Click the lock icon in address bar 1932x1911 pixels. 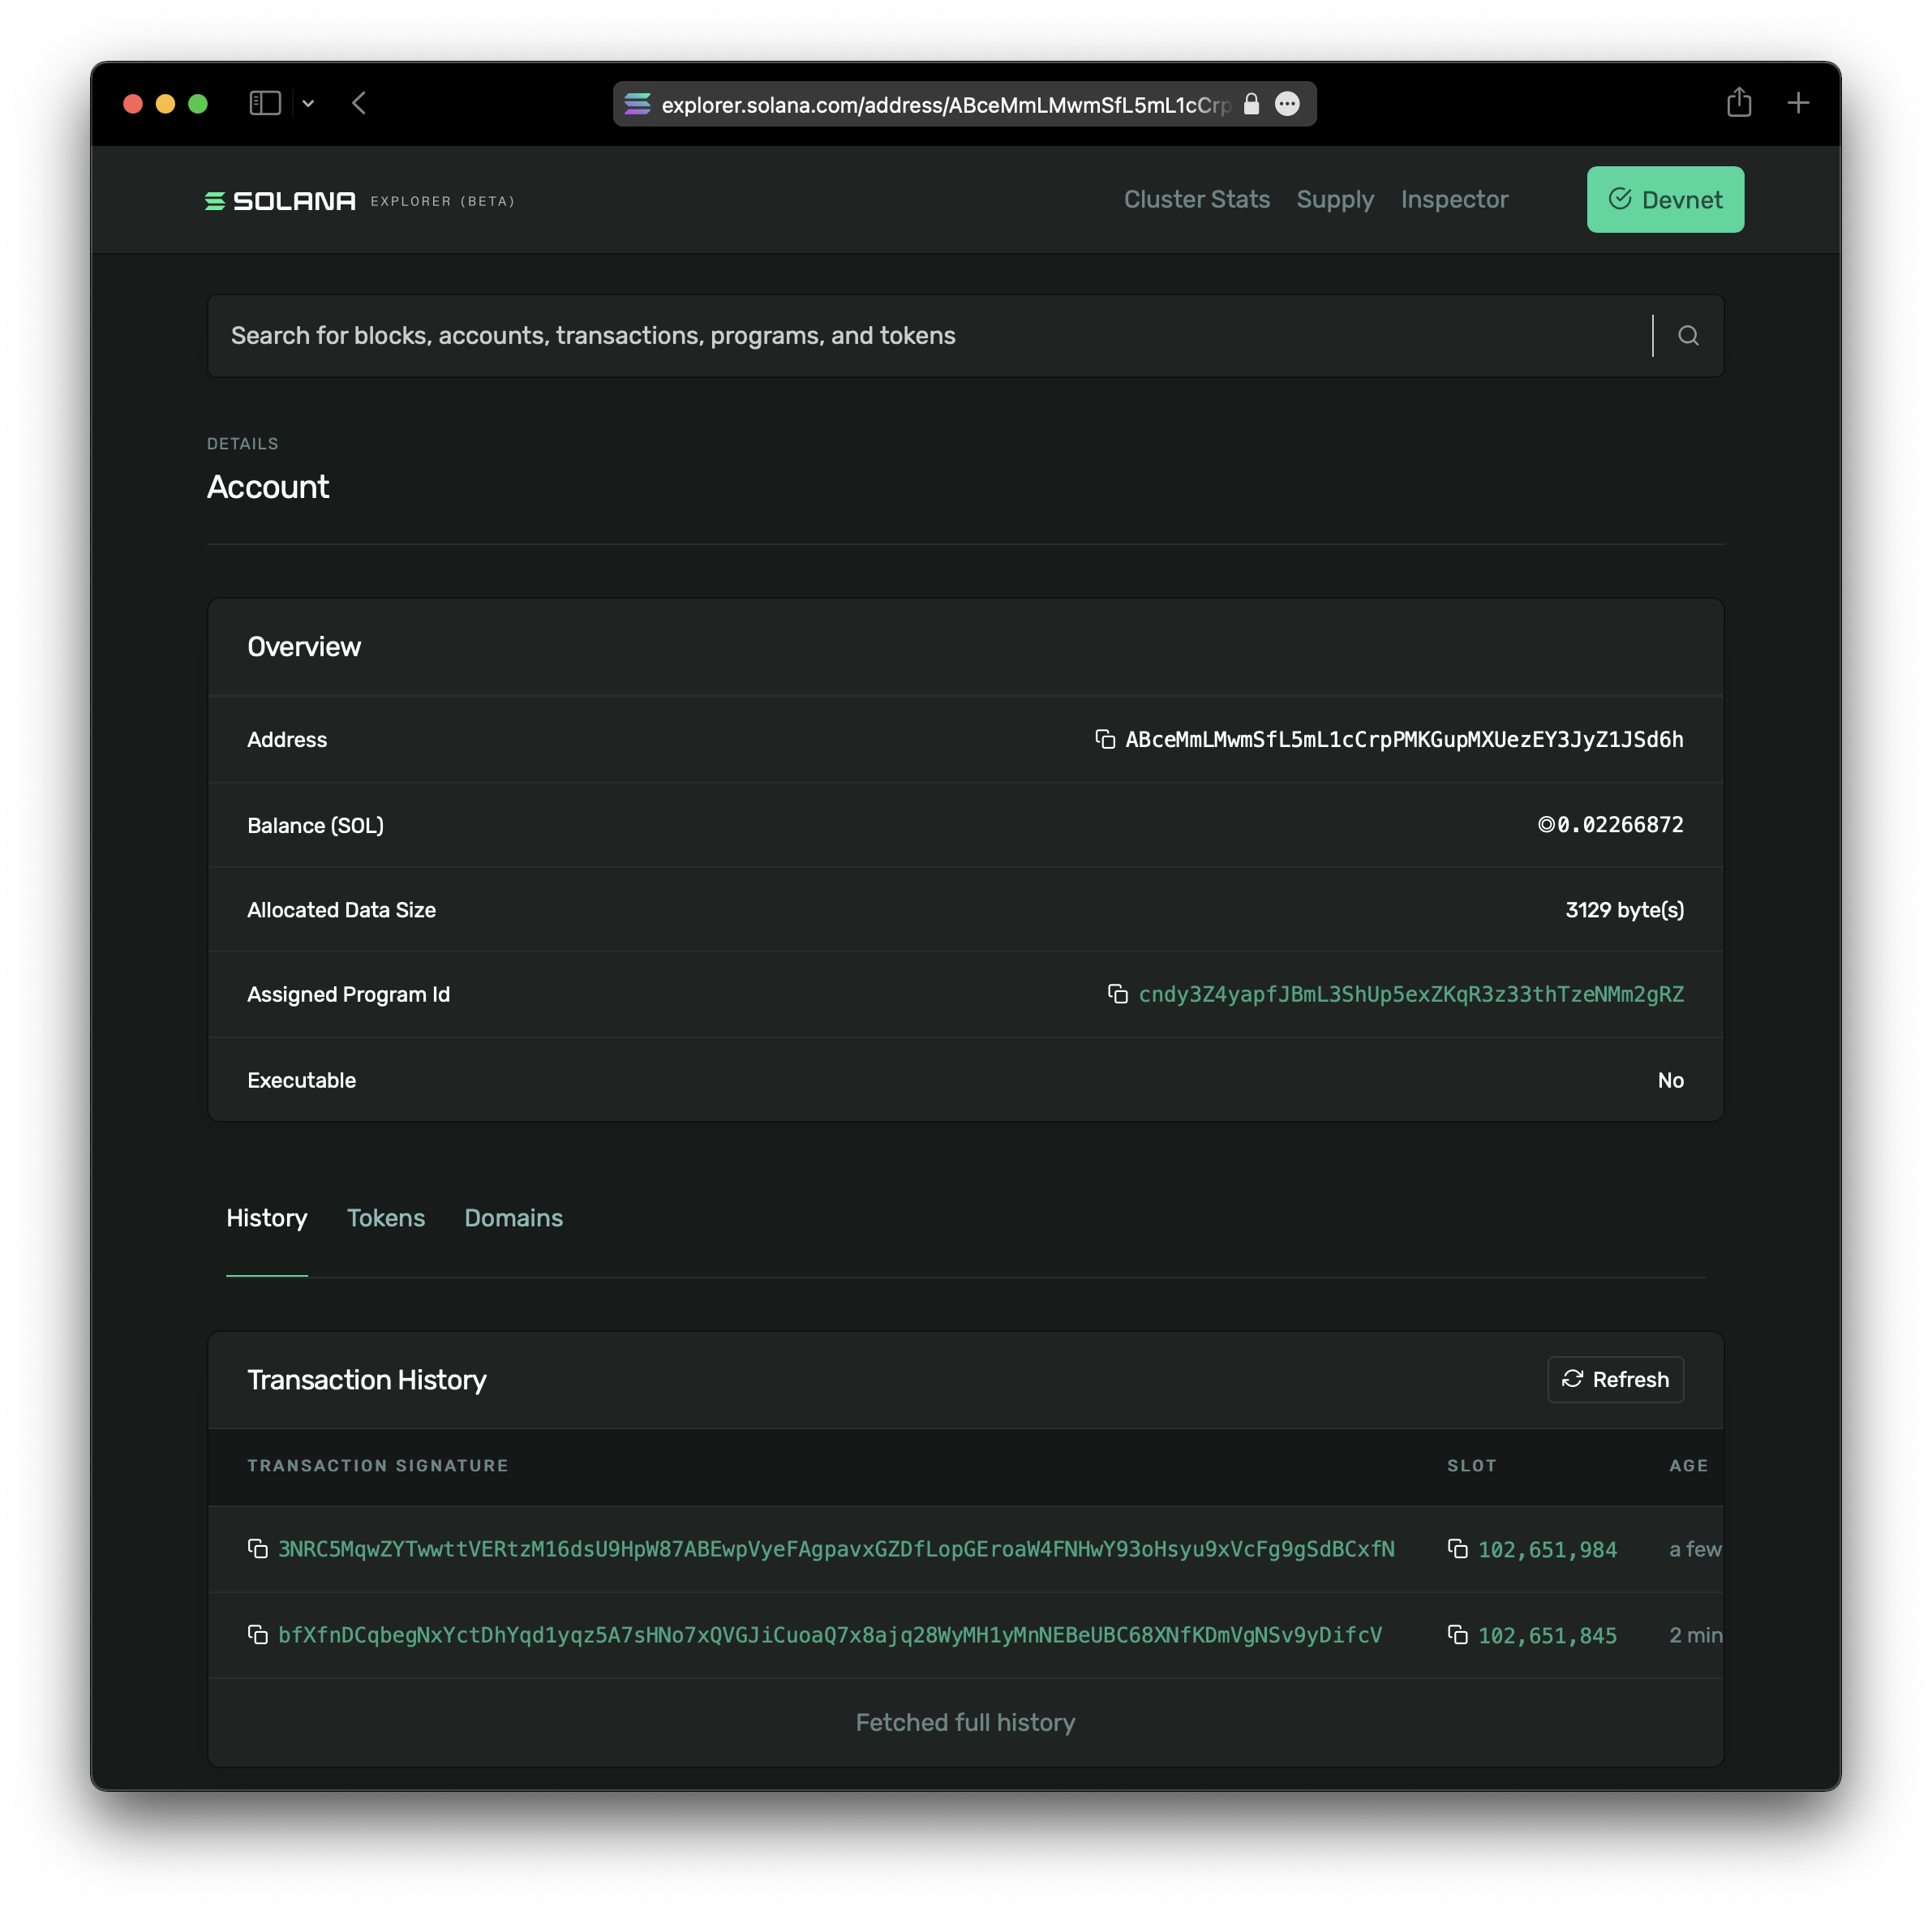1251,104
